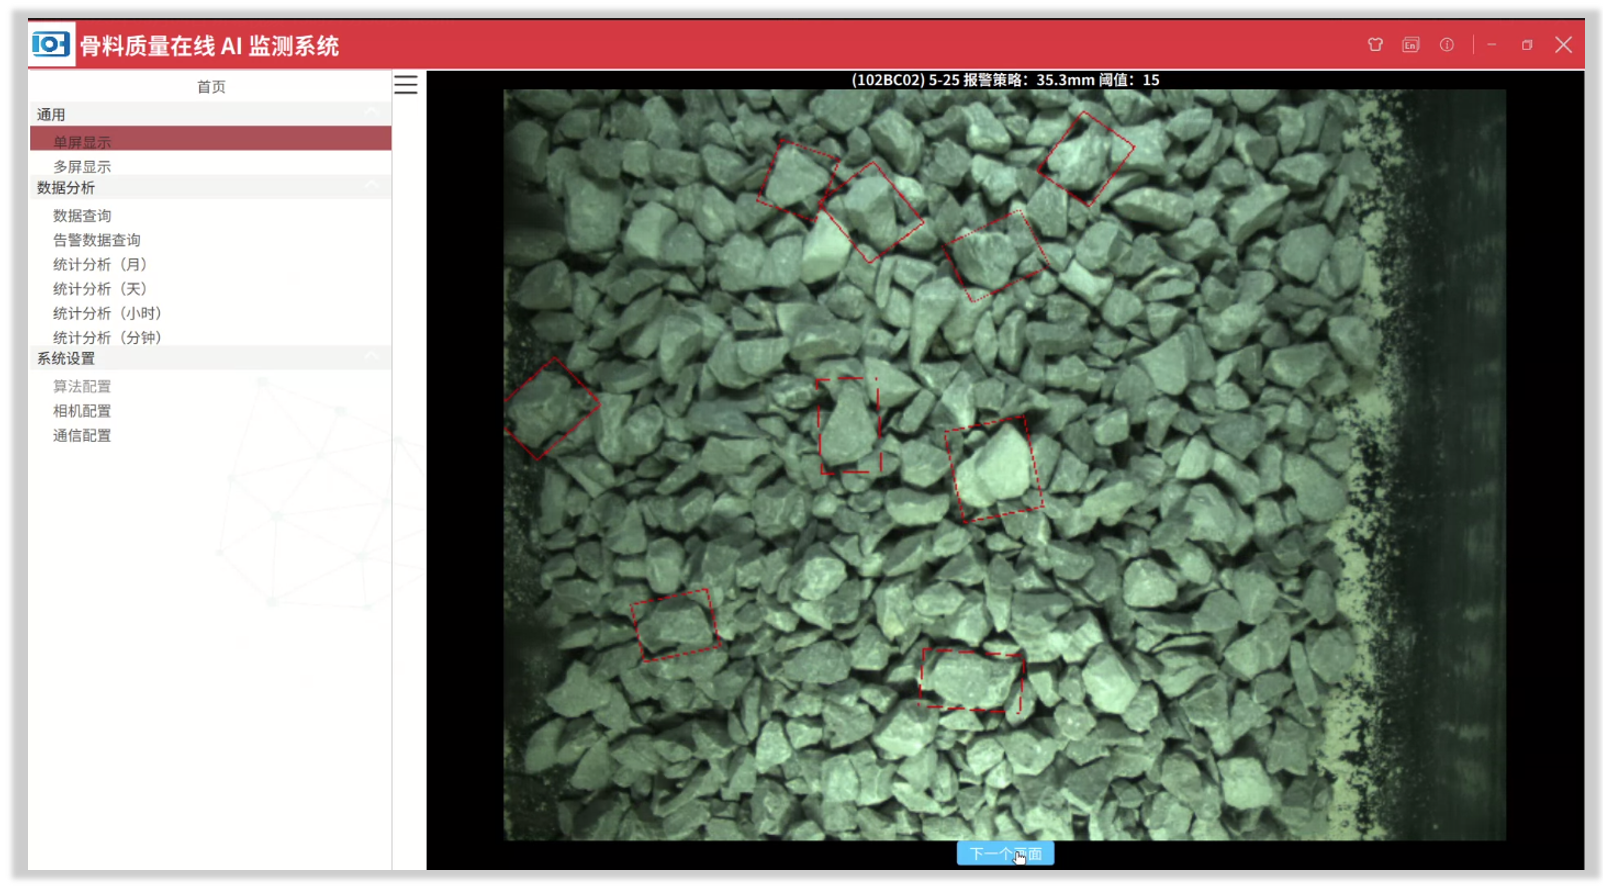Collapse the 系统设置 section chevron
This screenshot has width=1603, height=887.
tap(372, 357)
